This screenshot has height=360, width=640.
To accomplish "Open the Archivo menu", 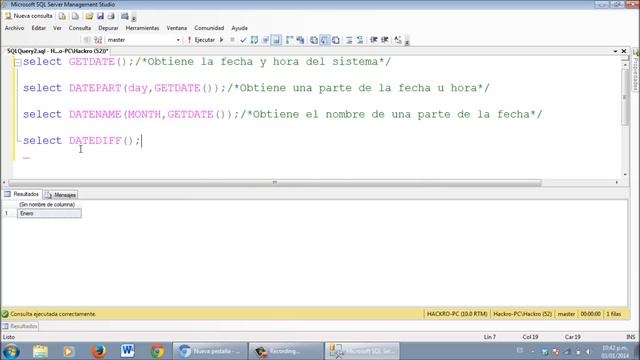I will [14, 28].
